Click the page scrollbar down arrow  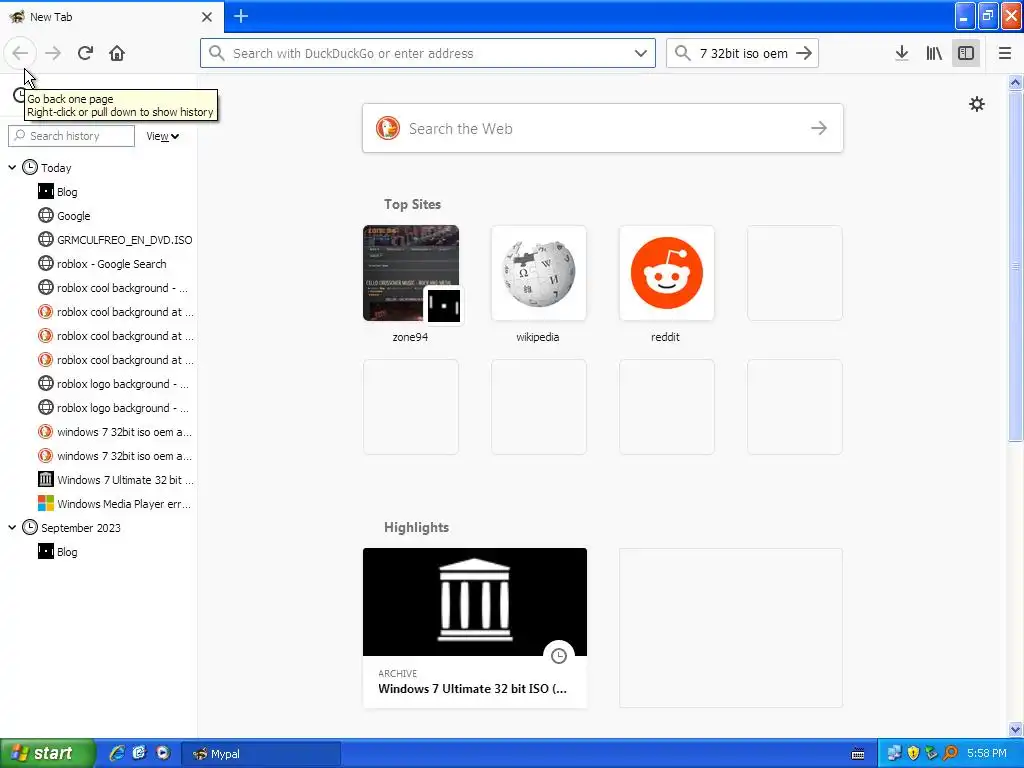[1015, 729]
